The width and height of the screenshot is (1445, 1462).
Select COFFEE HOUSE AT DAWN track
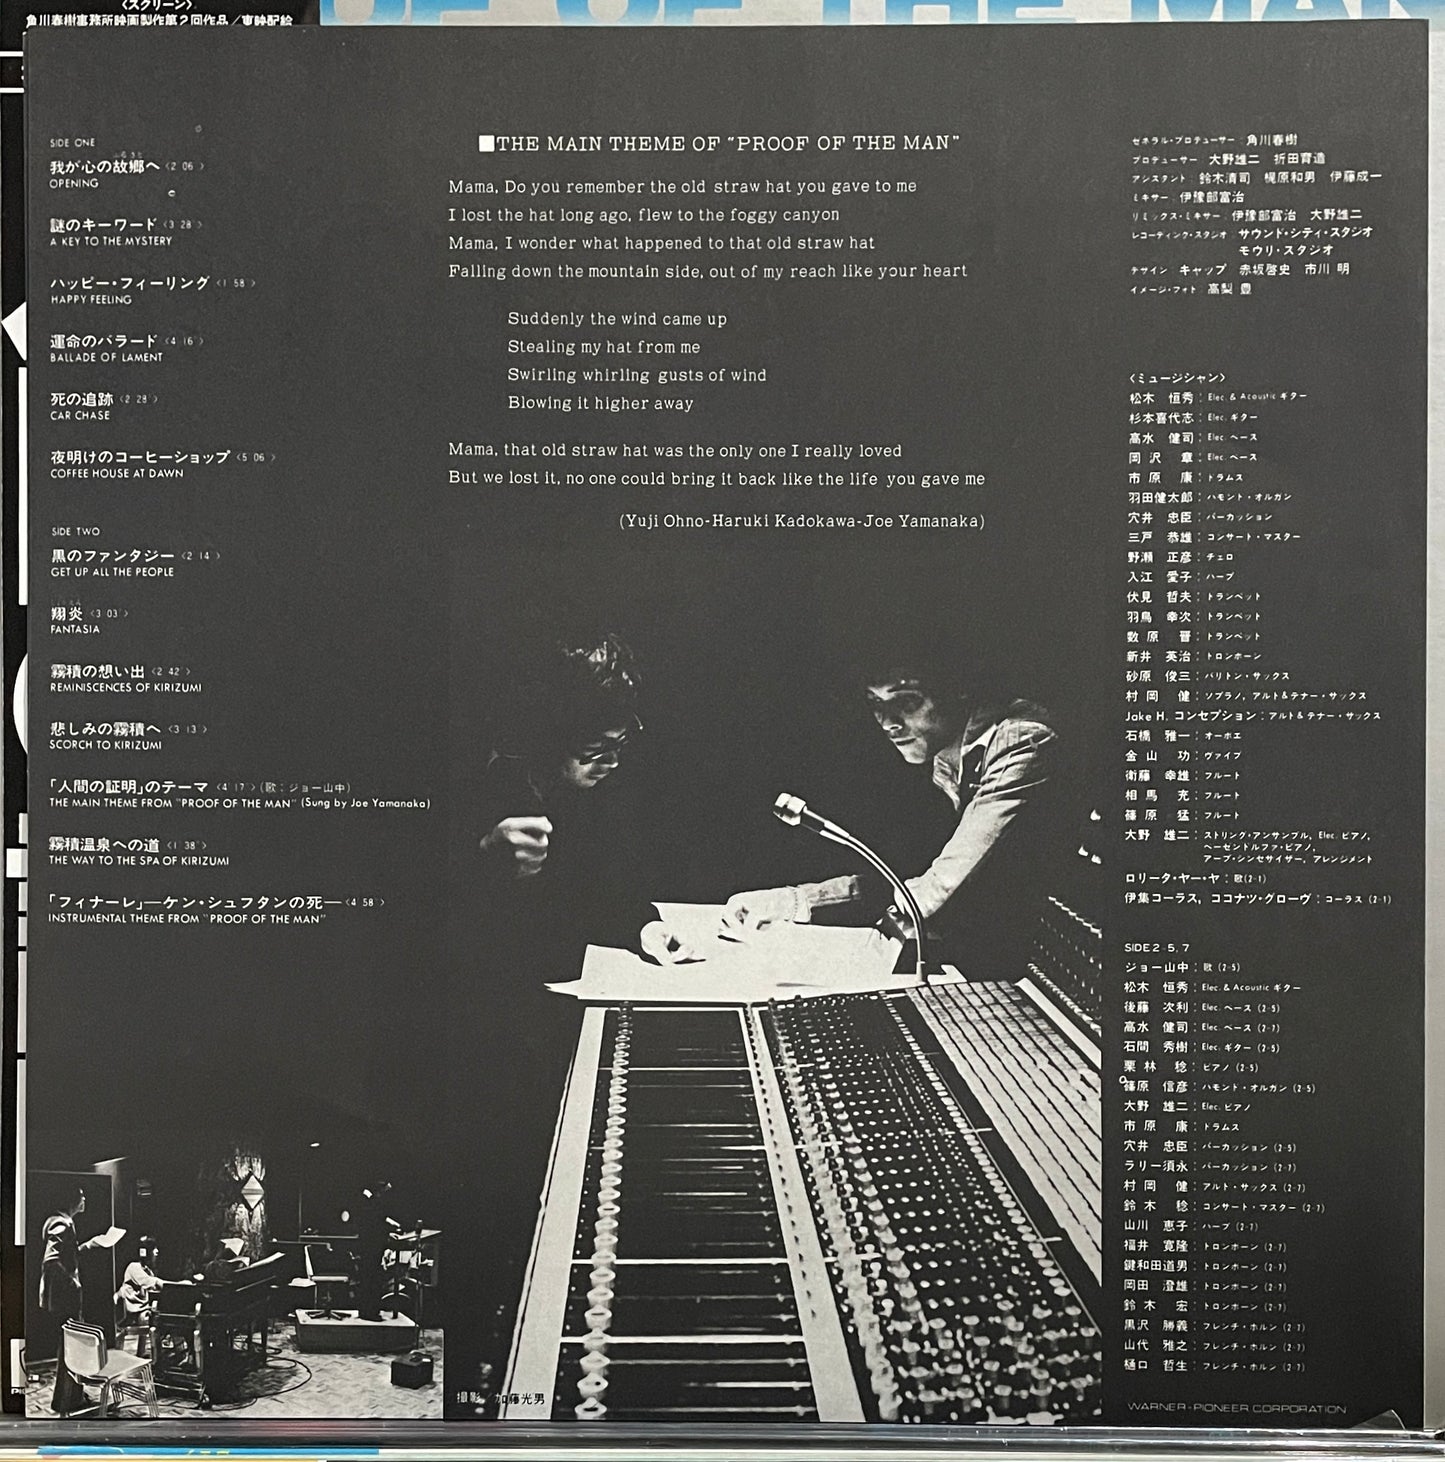[117, 474]
